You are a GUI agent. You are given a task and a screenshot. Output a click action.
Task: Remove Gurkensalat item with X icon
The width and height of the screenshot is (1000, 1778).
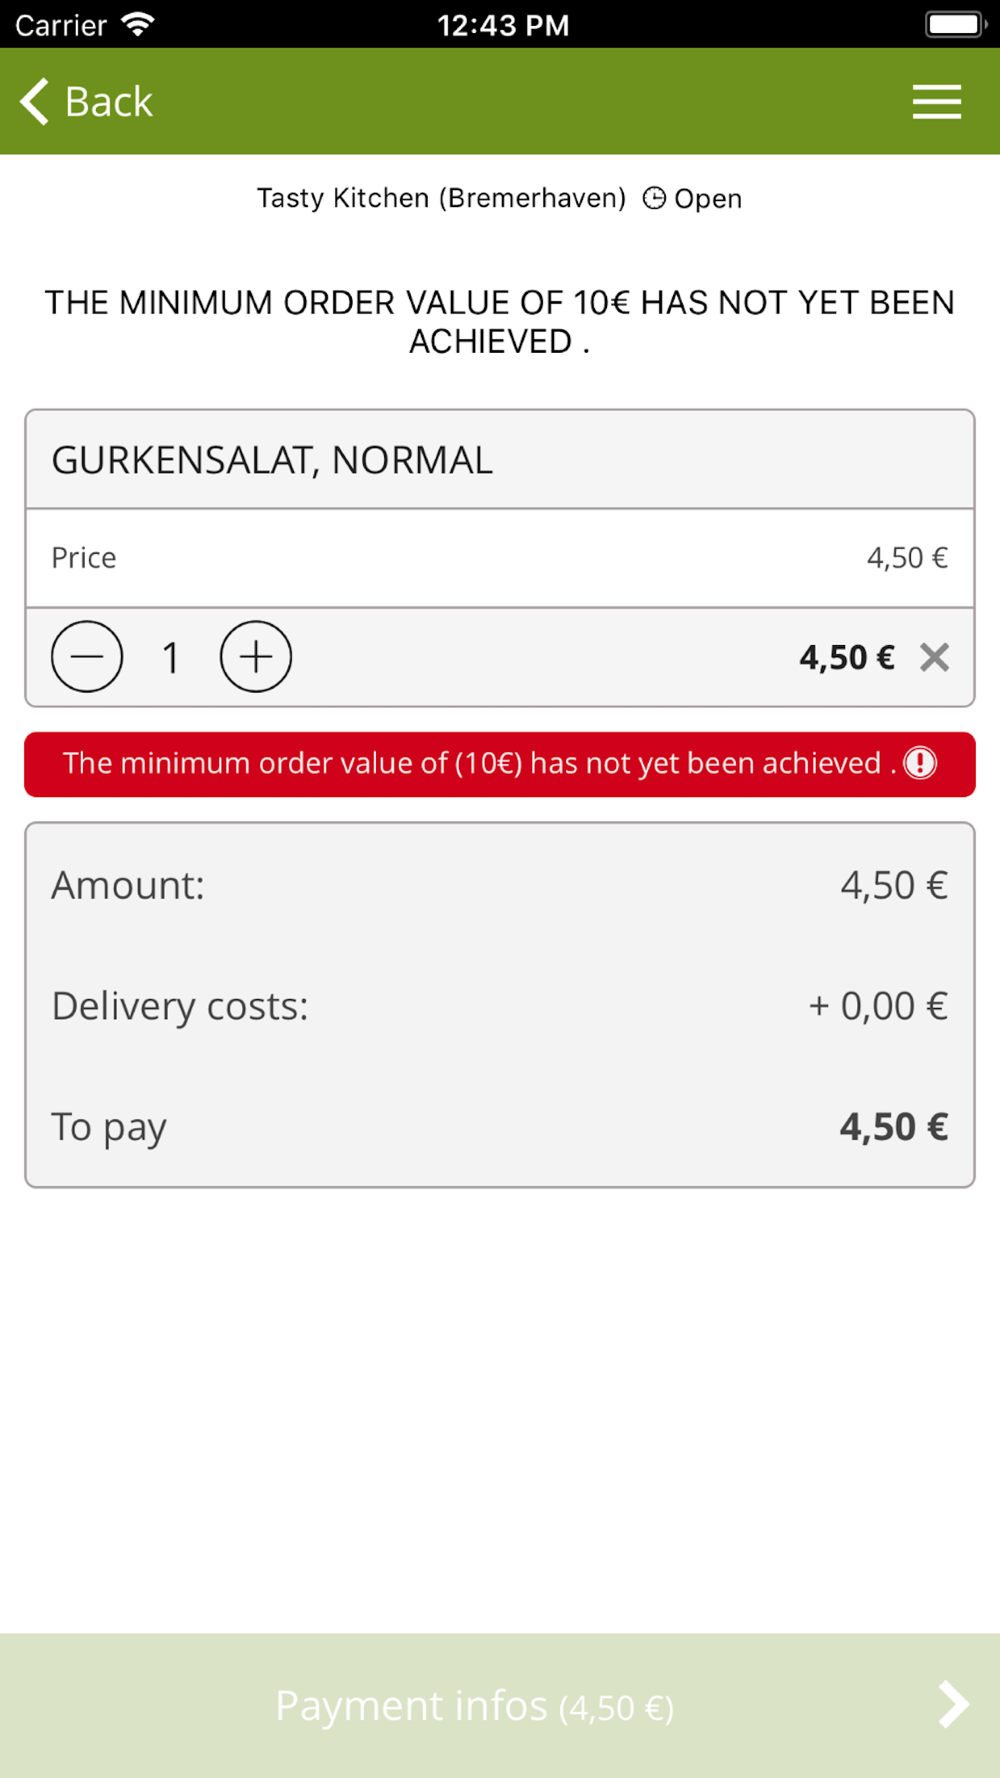[x=934, y=657]
